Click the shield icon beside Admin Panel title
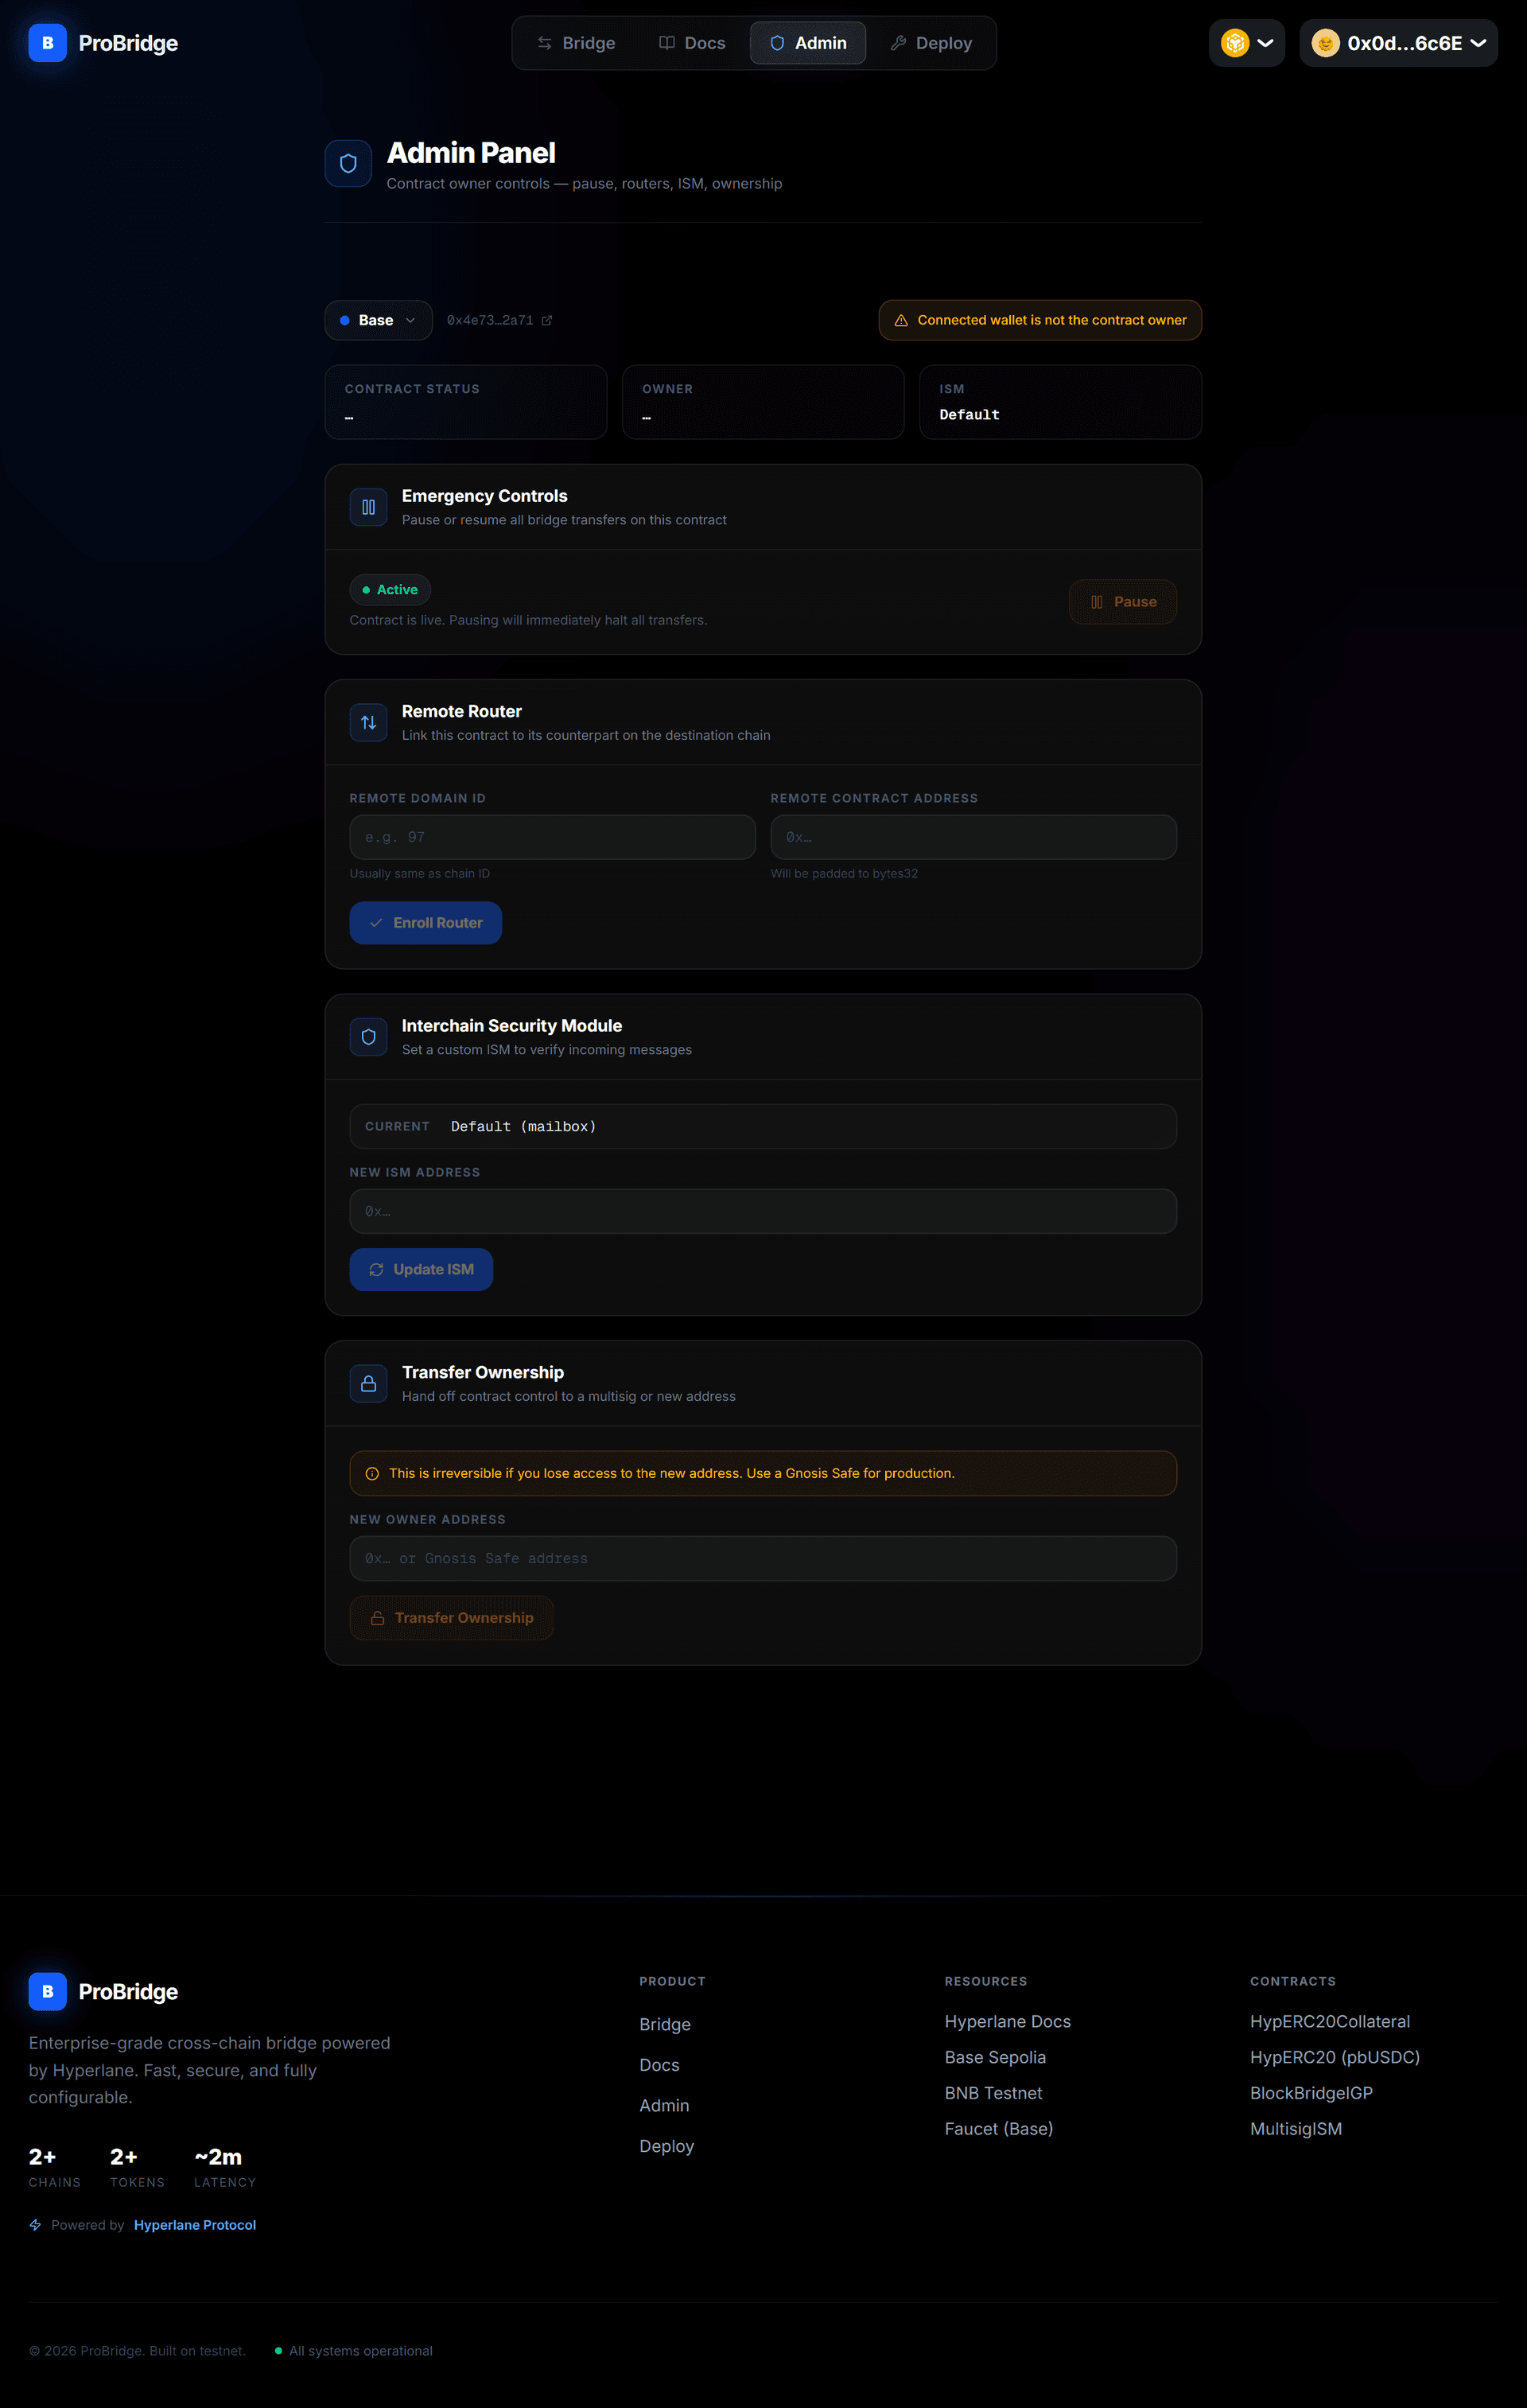This screenshot has width=1527, height=2408. tap(348, 164)
